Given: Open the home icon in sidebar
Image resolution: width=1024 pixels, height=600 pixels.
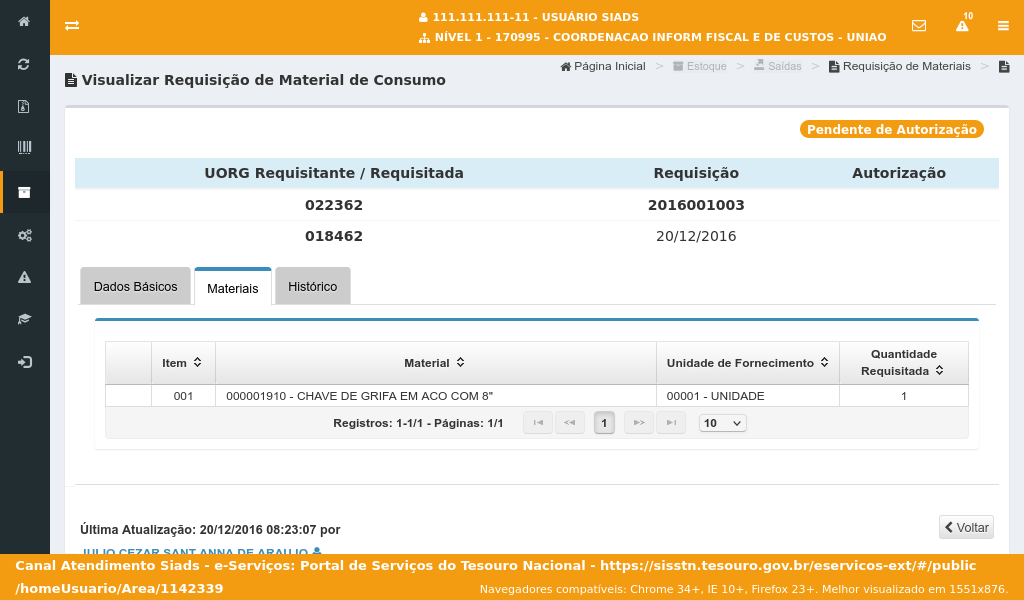Looking at the screenshot, I should point(24,22).
